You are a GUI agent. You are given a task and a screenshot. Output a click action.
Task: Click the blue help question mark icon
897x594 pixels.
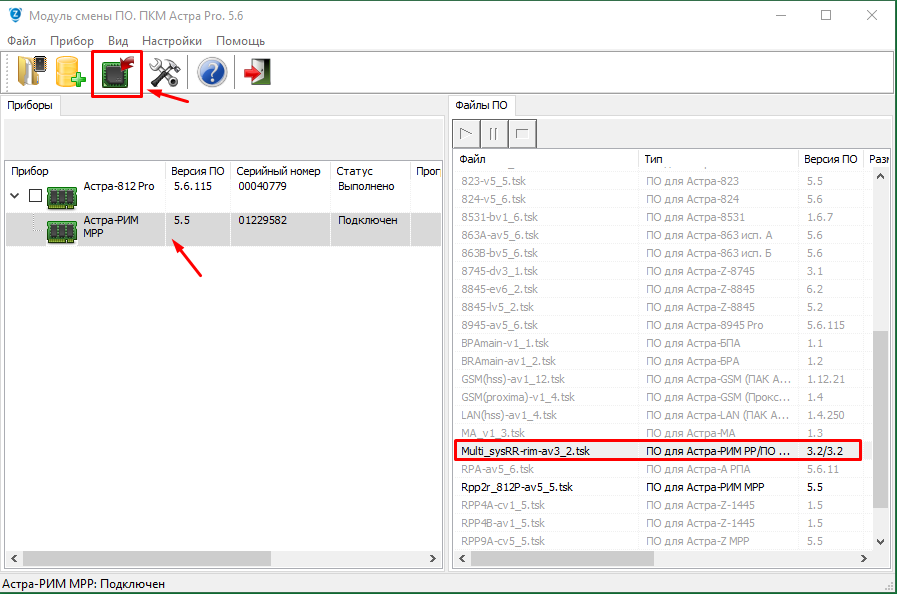[x=212, y=73]
